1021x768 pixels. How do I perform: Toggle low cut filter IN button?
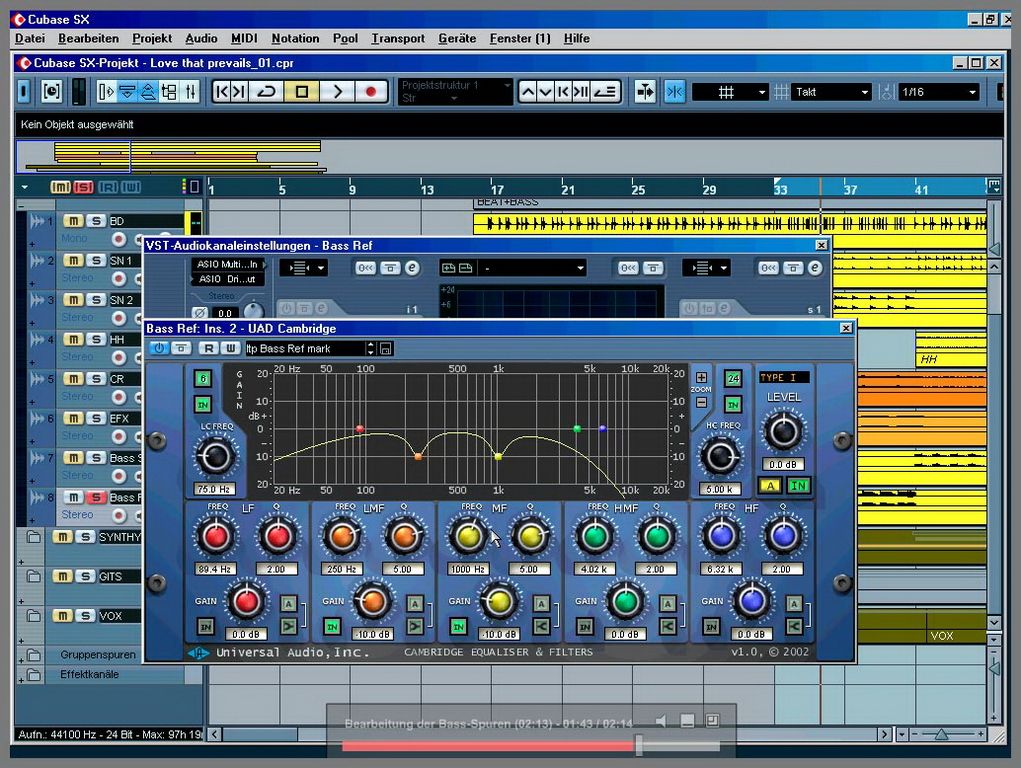tap(203, 405)
